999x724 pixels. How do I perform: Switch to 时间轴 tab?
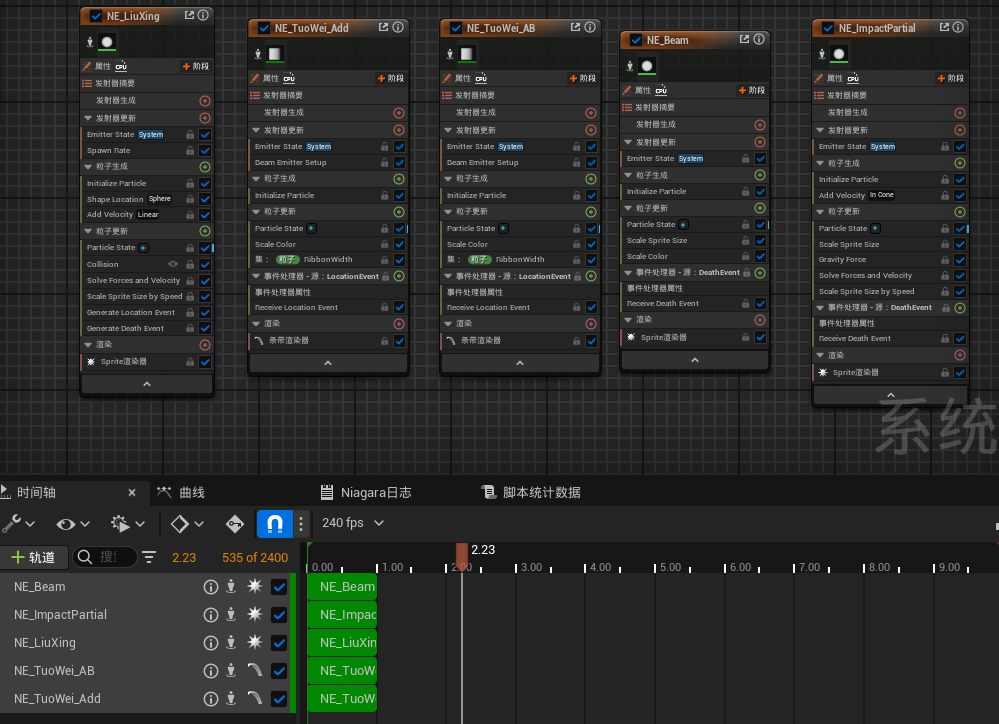pos(36,492)
